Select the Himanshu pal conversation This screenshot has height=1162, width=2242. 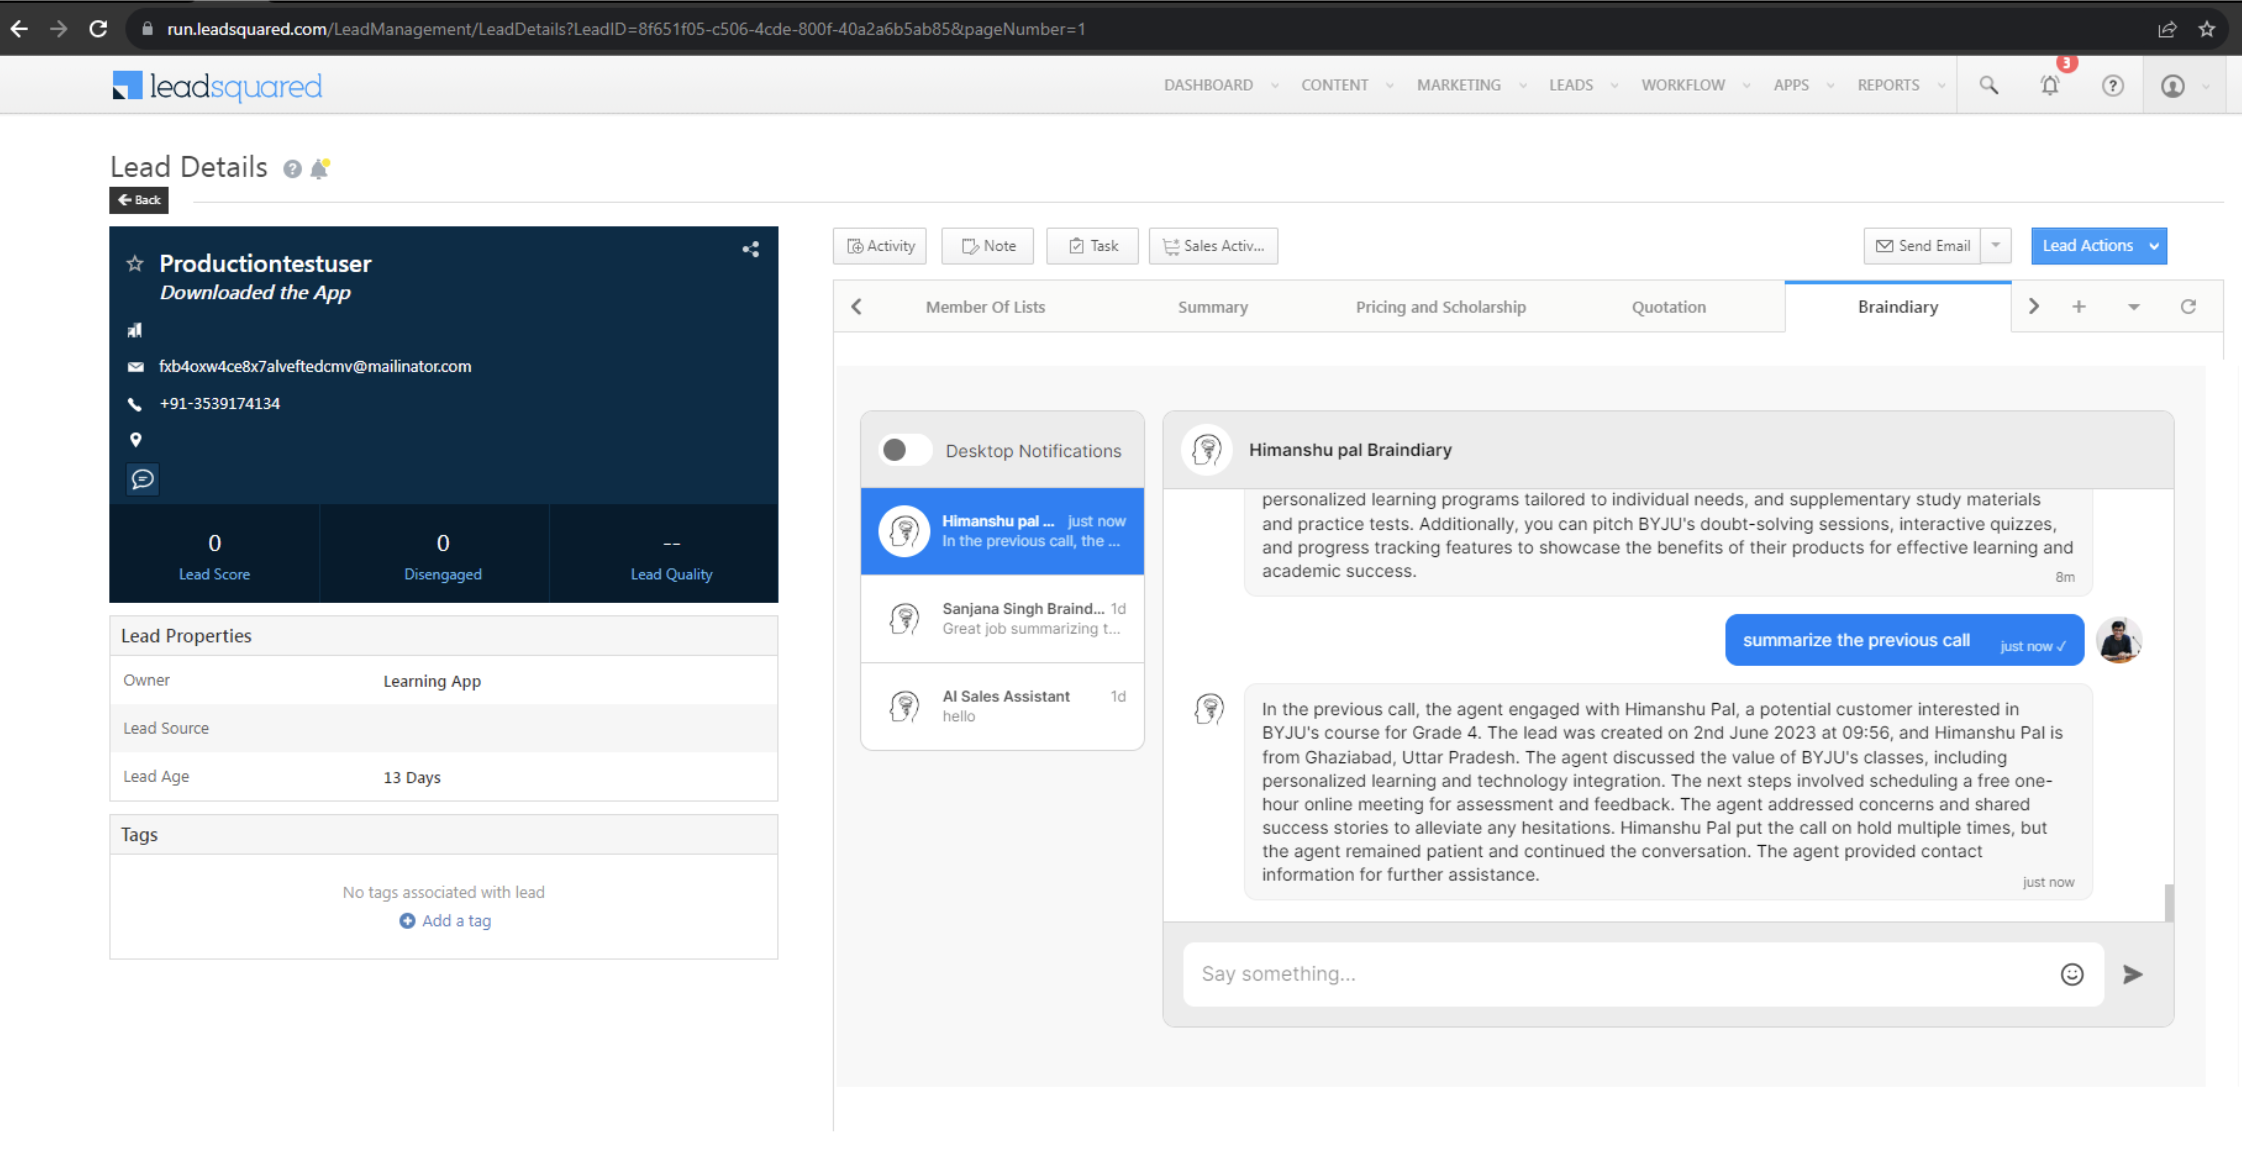click(1002, 531)
